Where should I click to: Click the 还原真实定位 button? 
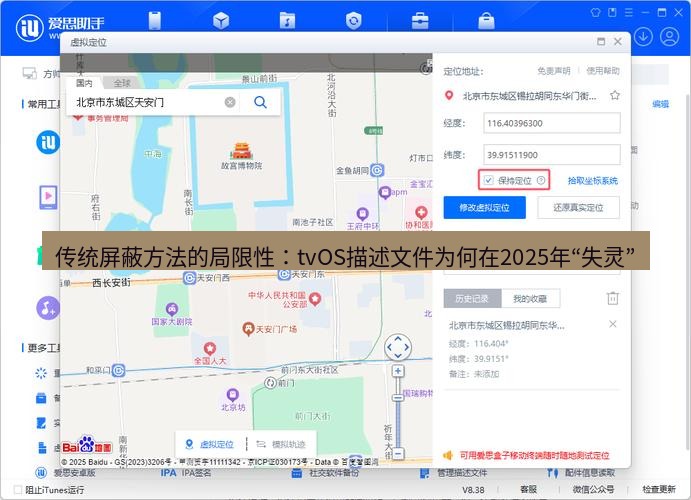[578, 207]
